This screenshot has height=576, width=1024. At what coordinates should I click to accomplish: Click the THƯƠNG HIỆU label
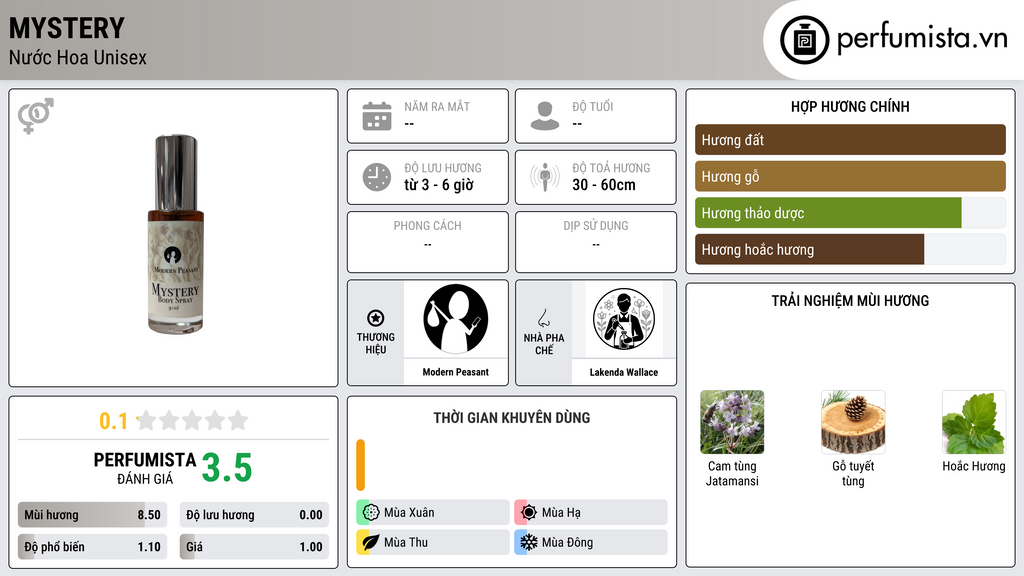(x=376, y=344)
